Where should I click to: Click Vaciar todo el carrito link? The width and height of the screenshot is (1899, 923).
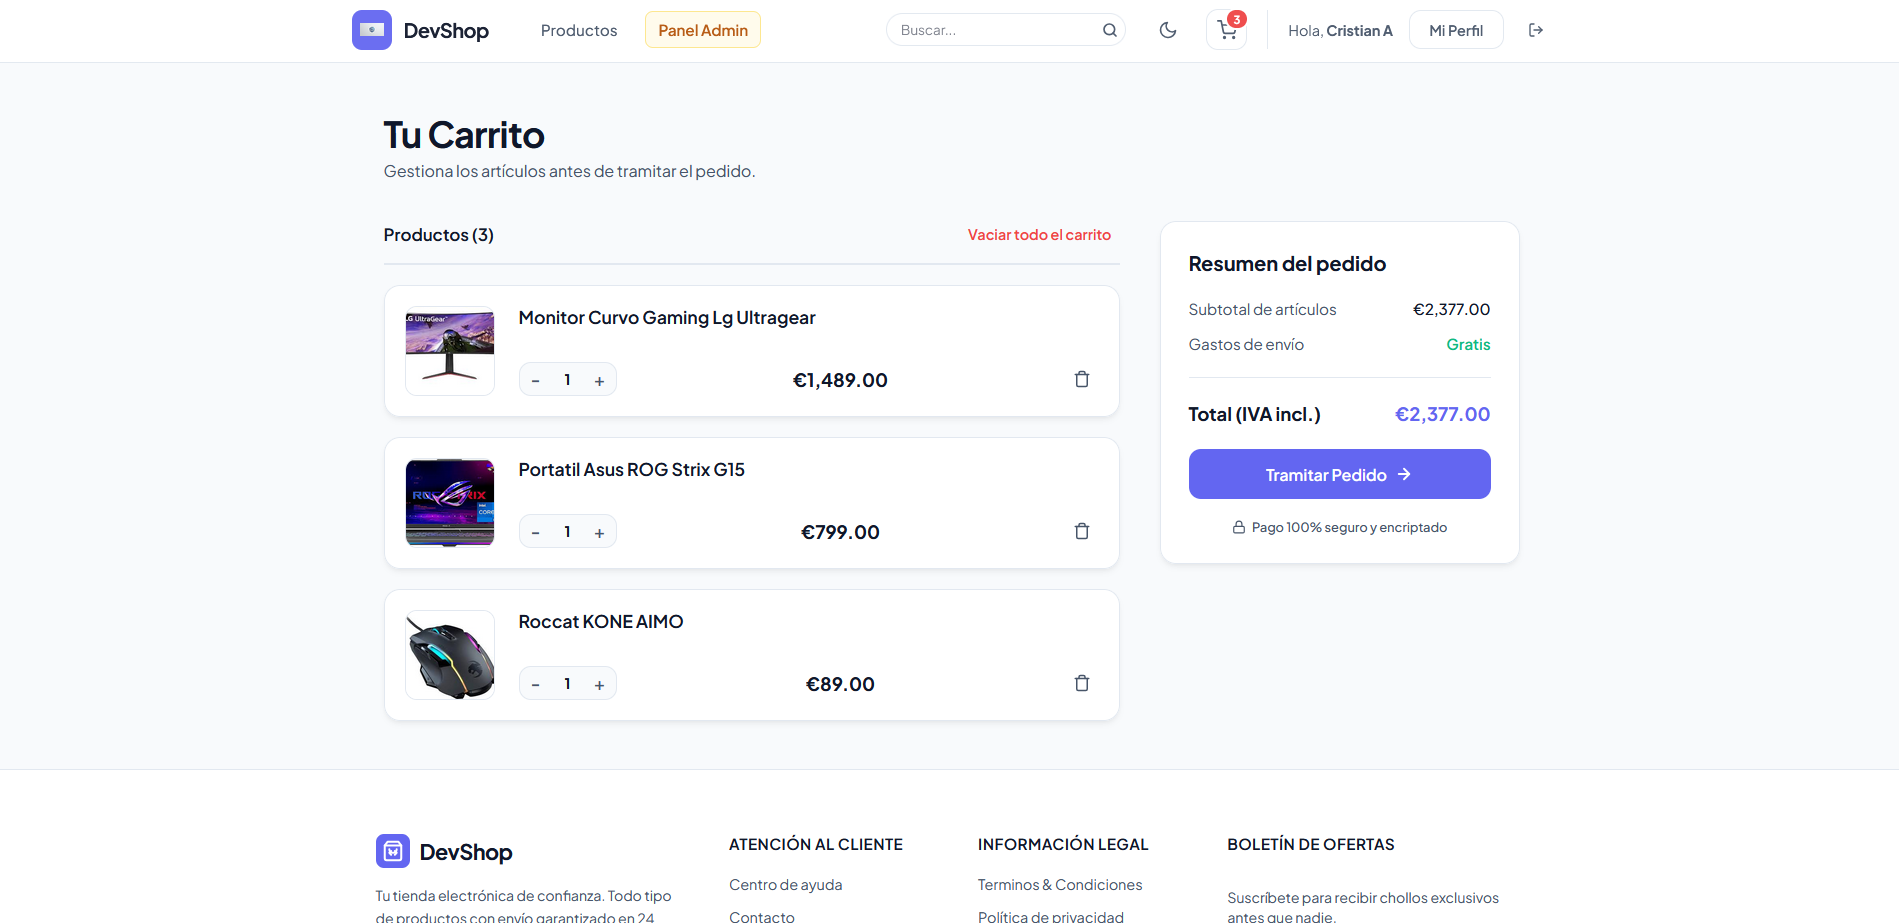[1039, 235]
